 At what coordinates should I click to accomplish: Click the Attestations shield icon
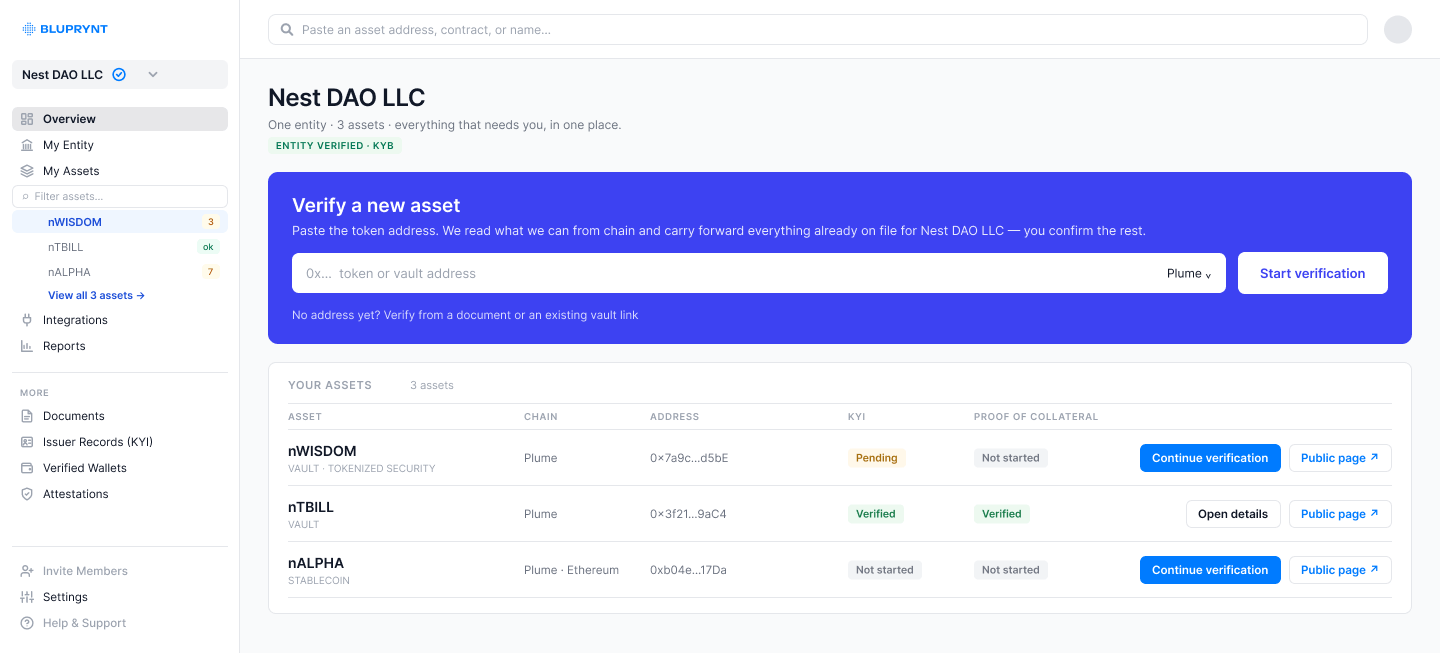tap(27, 494)
